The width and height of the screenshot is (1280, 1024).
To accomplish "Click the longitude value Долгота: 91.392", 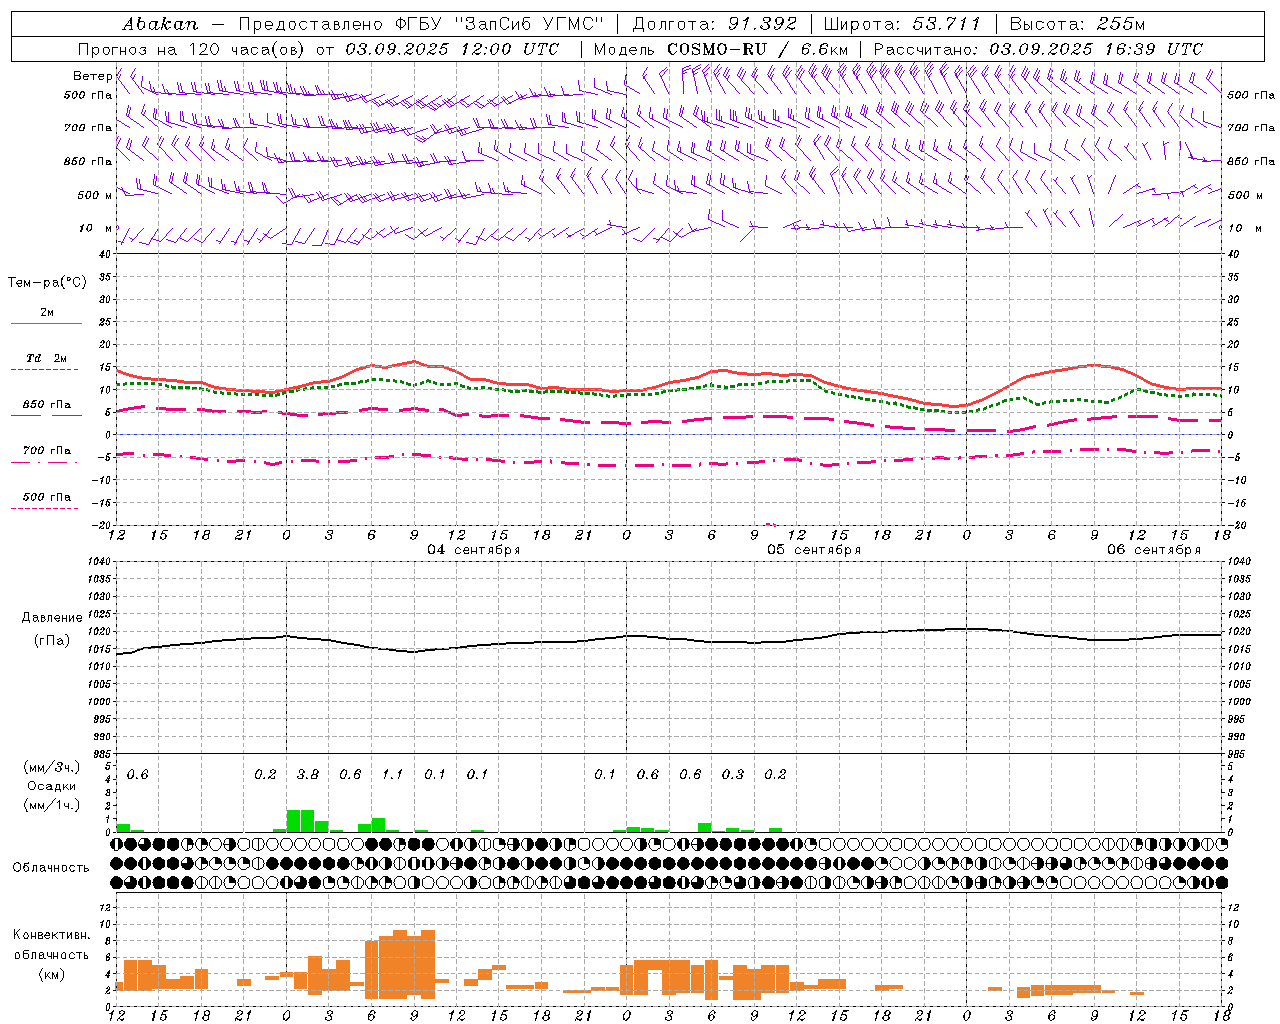I will 715,24.
